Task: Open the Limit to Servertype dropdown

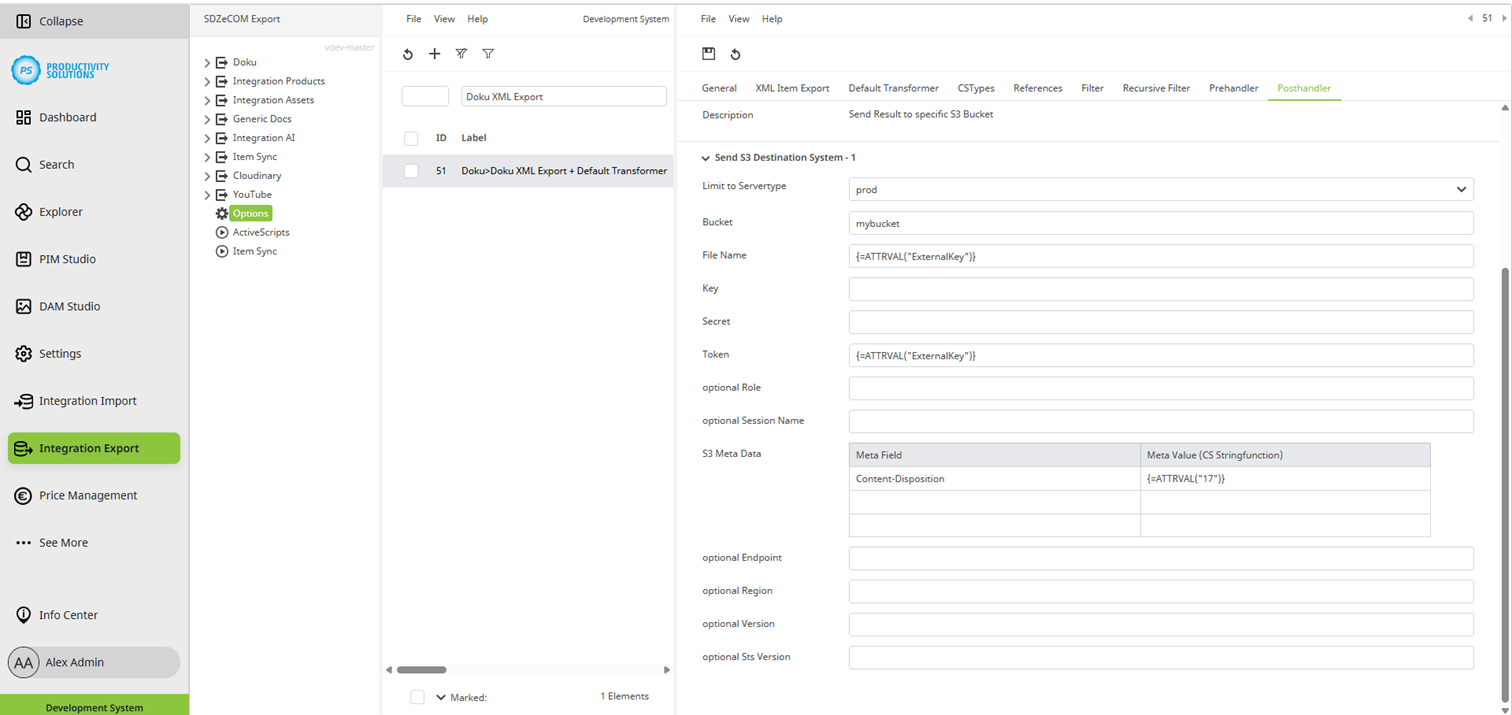Action: [1160, 189]
